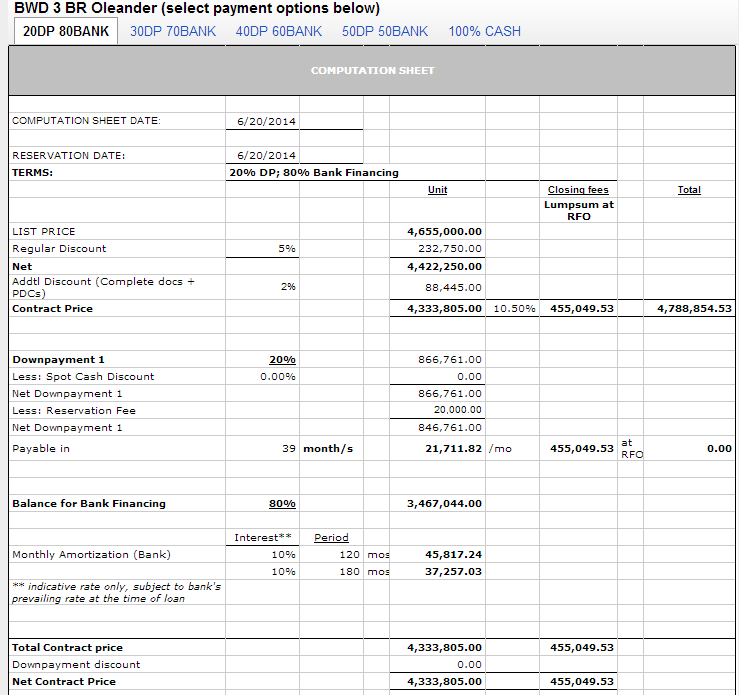Click the Unit column heading
Screen dimensions: 739x695
point(437,189)
